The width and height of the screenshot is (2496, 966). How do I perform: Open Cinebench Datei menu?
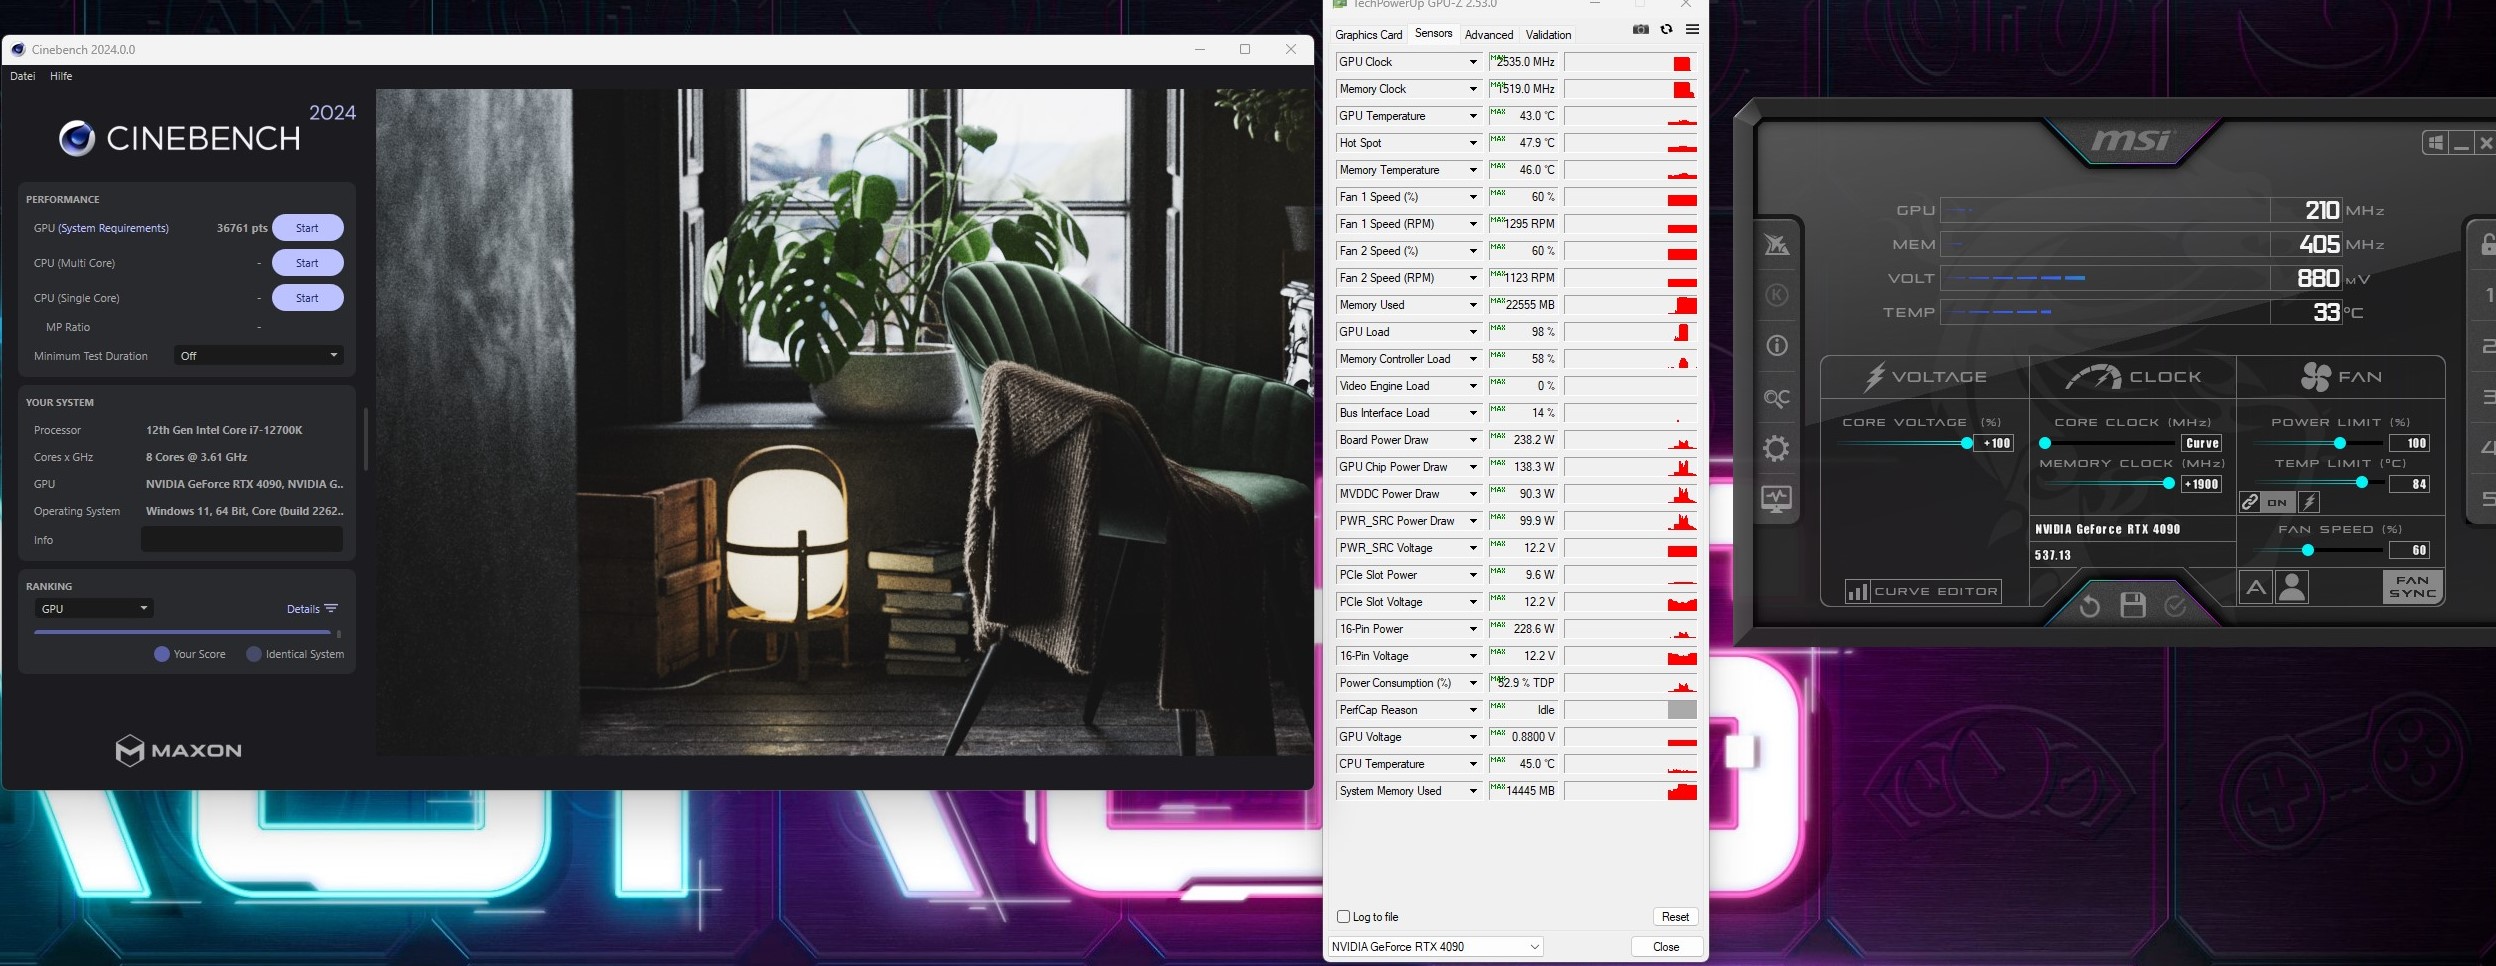23,76
